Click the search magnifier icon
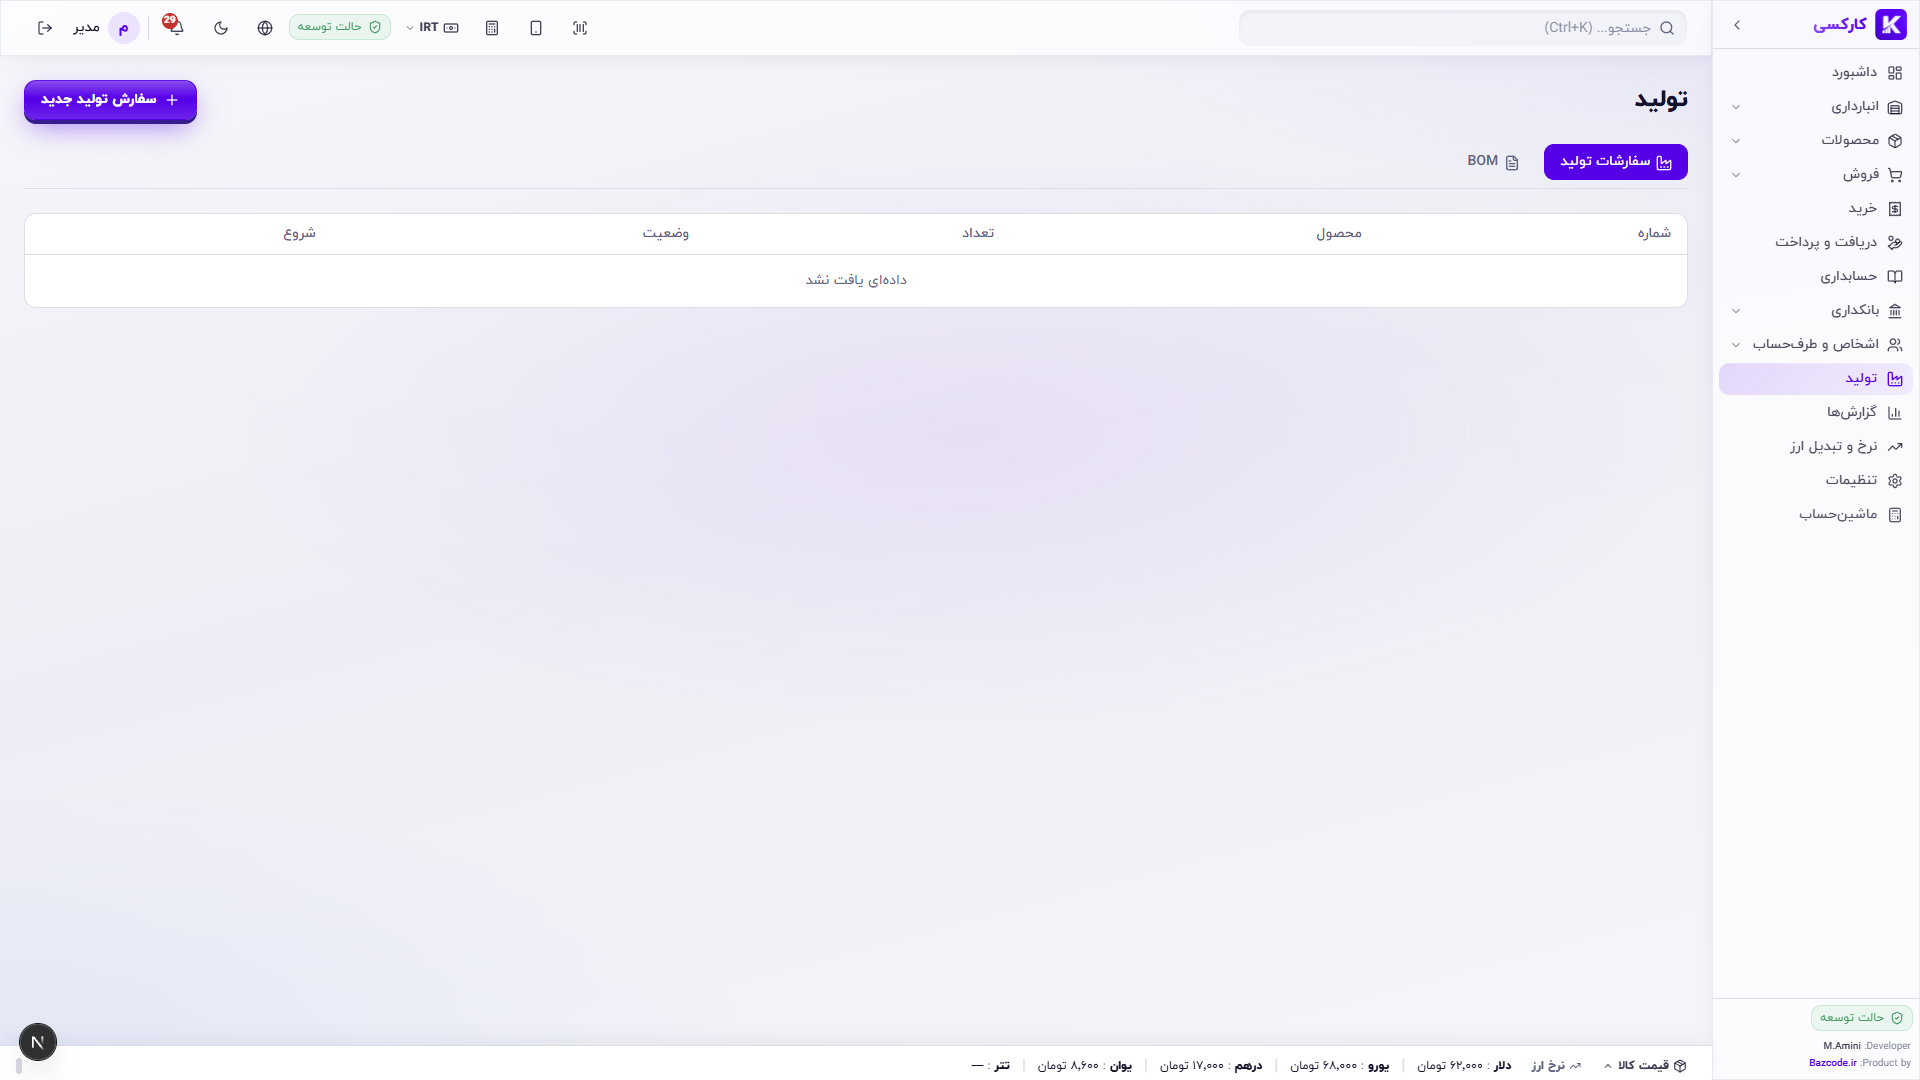 click(x=1667, y=28)
